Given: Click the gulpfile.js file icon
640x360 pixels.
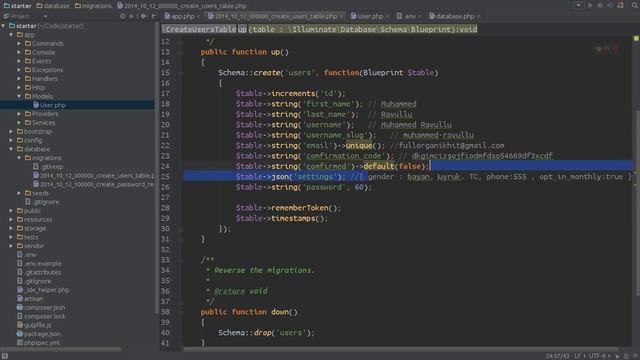Looking at the screenshot, I should 20,325.
